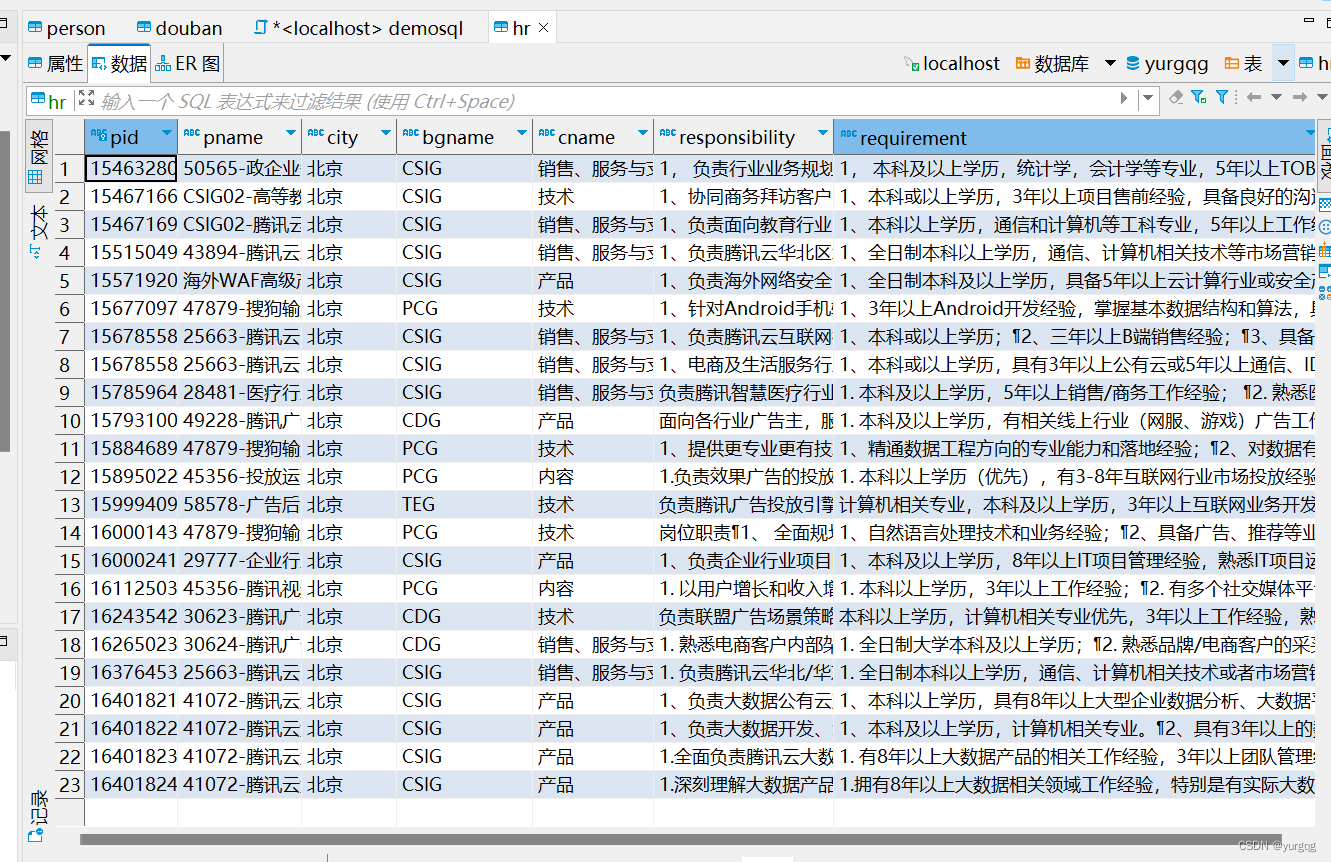
Task: Click the eraser clear-filter icon
Action: [x=1176, y=97]
